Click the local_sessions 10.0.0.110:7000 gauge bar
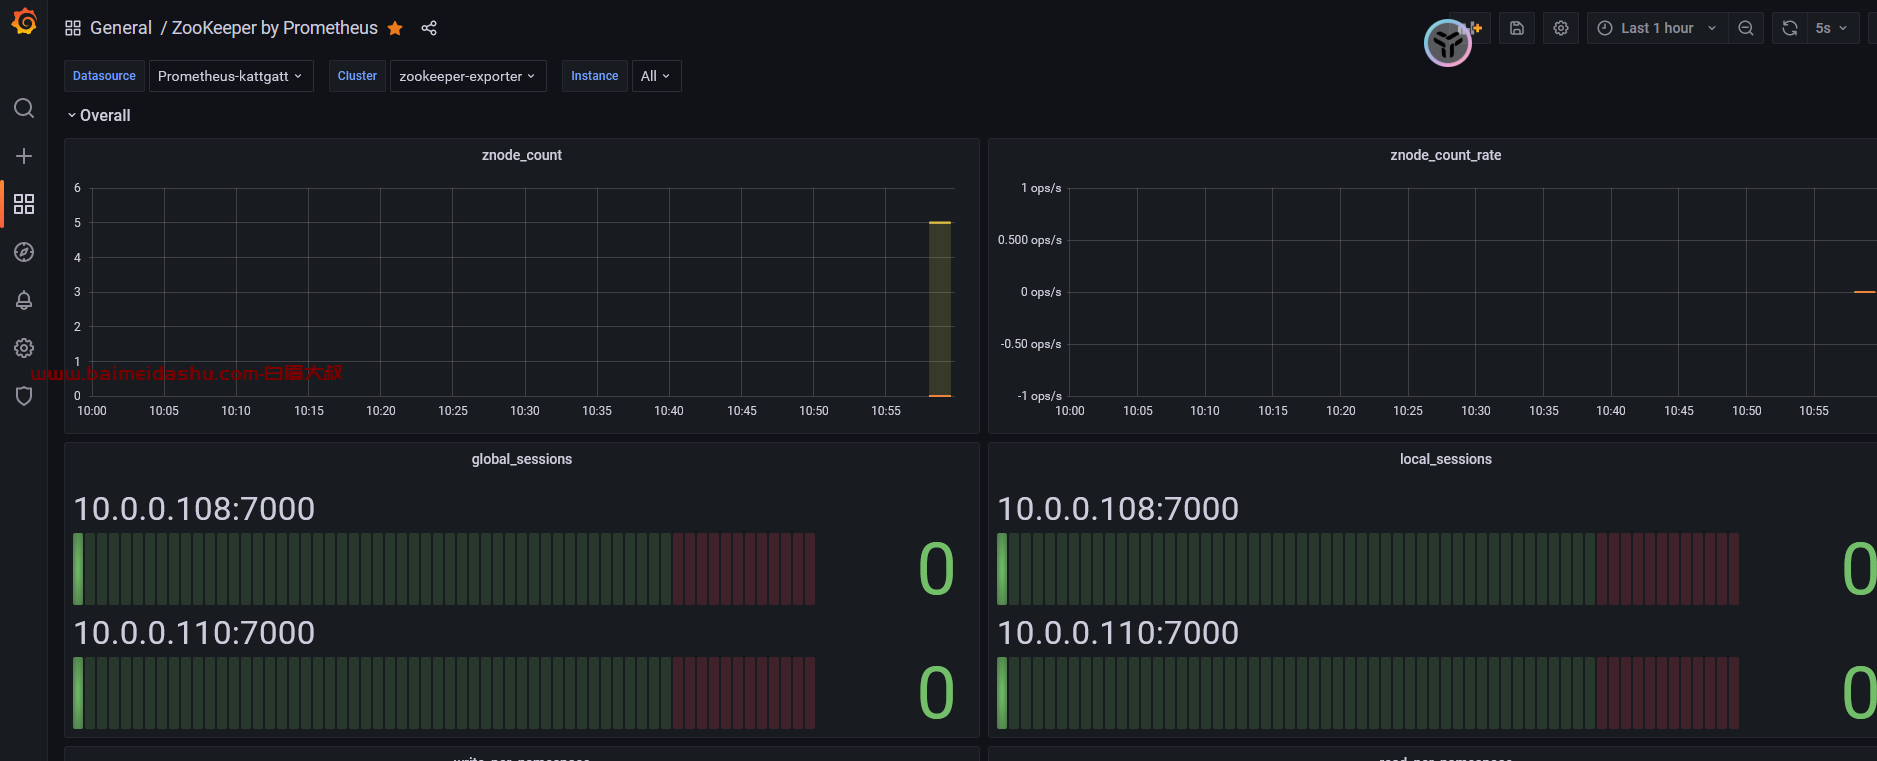The height and width of the screenshot is (761, 1877). (1368, 693)
